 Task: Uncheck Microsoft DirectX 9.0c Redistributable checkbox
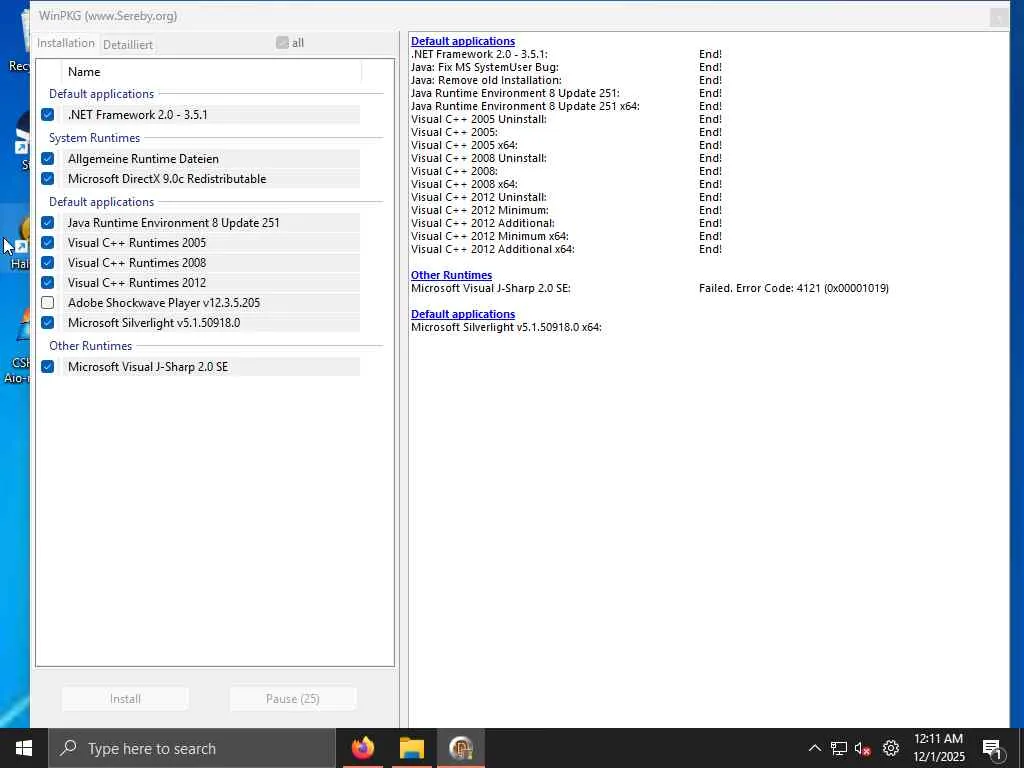[48, 179]
